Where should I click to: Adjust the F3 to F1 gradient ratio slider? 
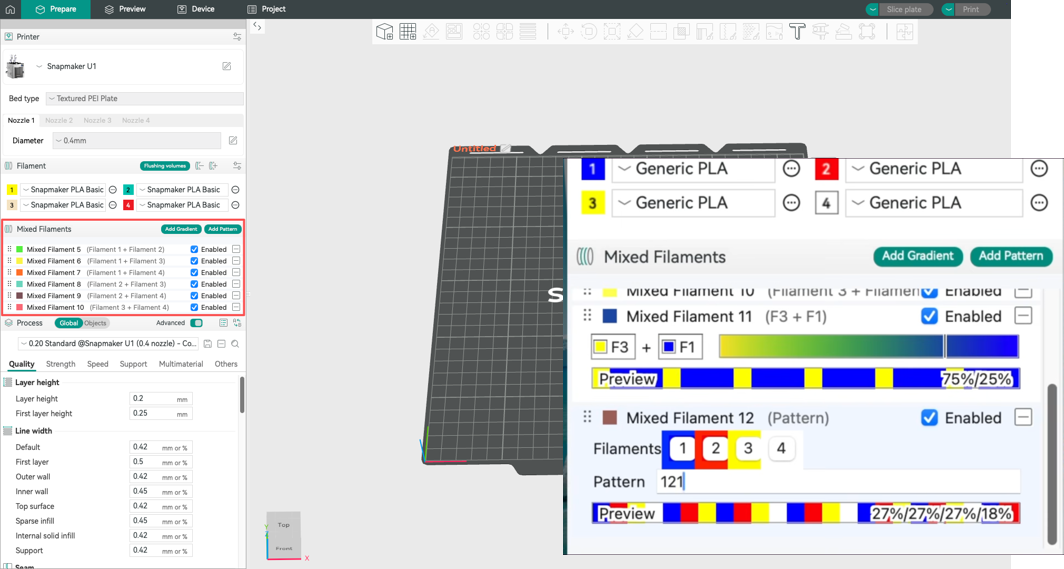tap(869, 347)
